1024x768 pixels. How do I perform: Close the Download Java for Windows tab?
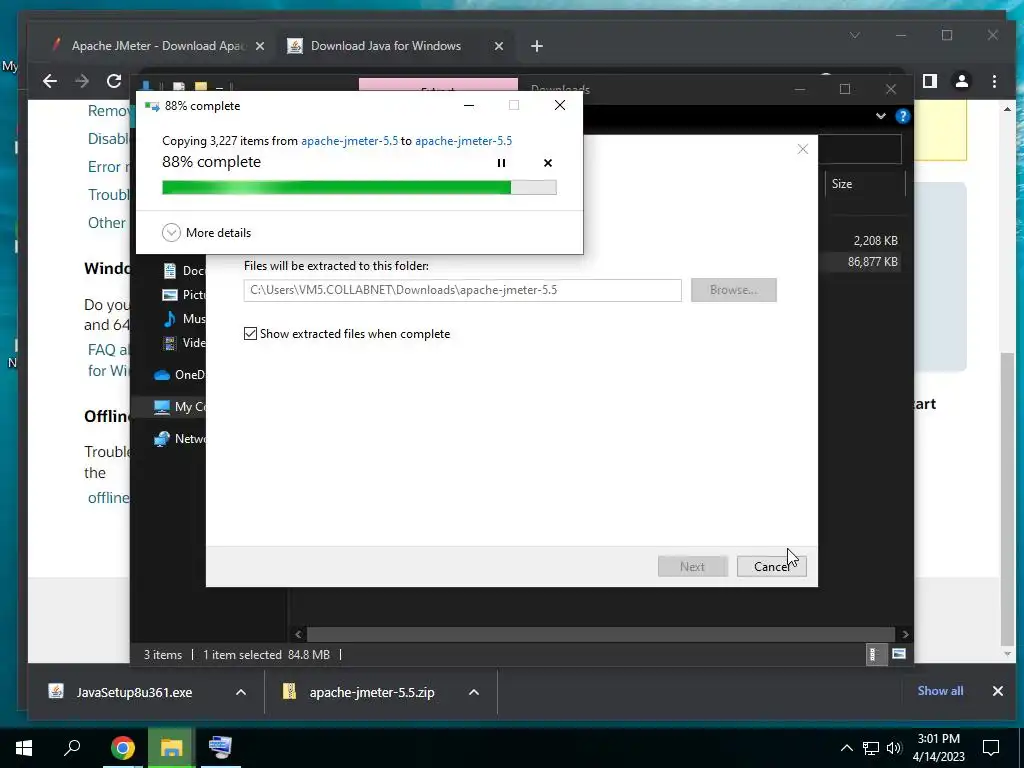pos(499,46)
